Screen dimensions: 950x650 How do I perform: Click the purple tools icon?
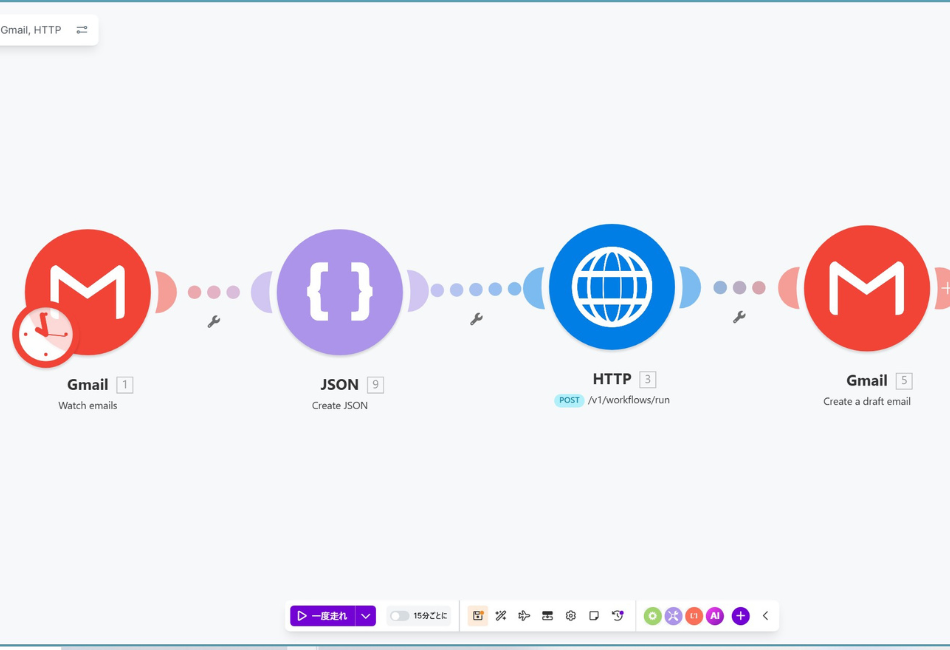pyautogui.click(x=673, y=616)
